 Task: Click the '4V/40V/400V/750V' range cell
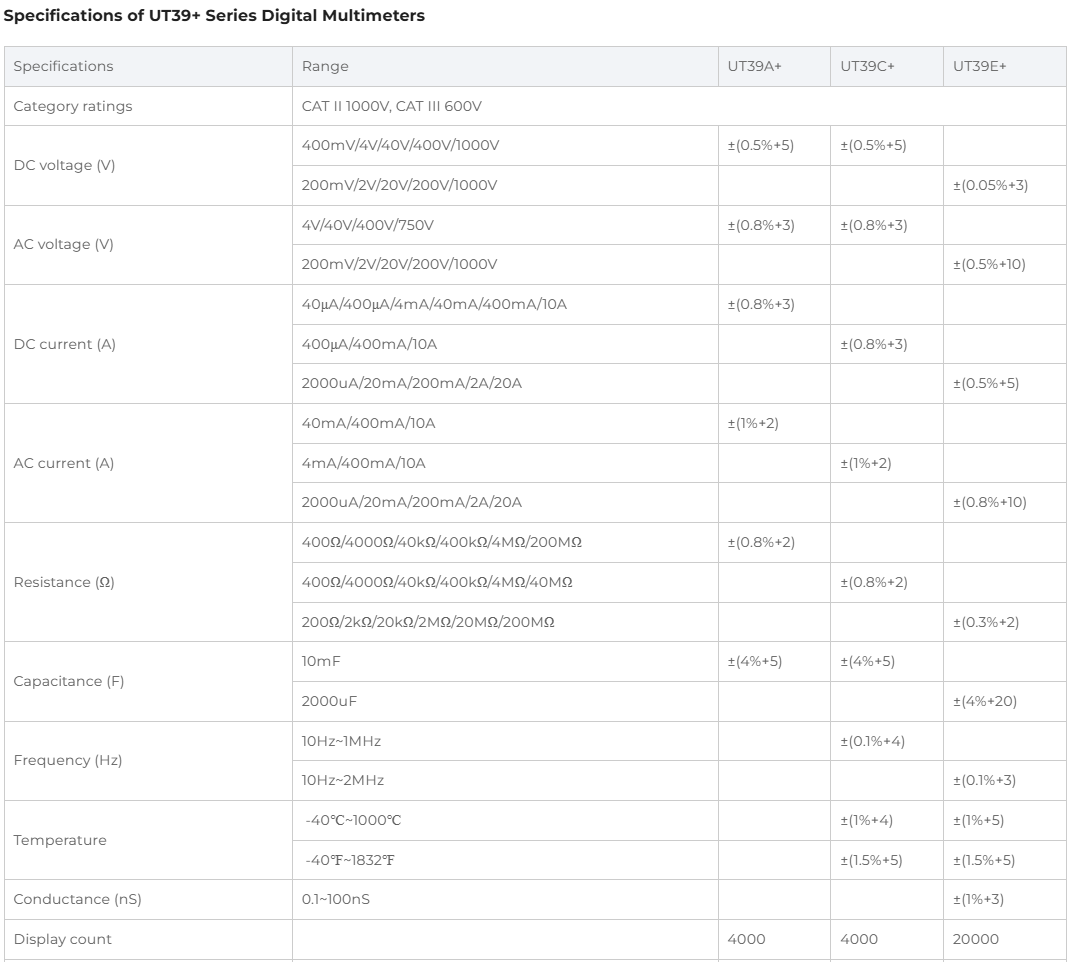pyautogui.click(x=505, y=225)
